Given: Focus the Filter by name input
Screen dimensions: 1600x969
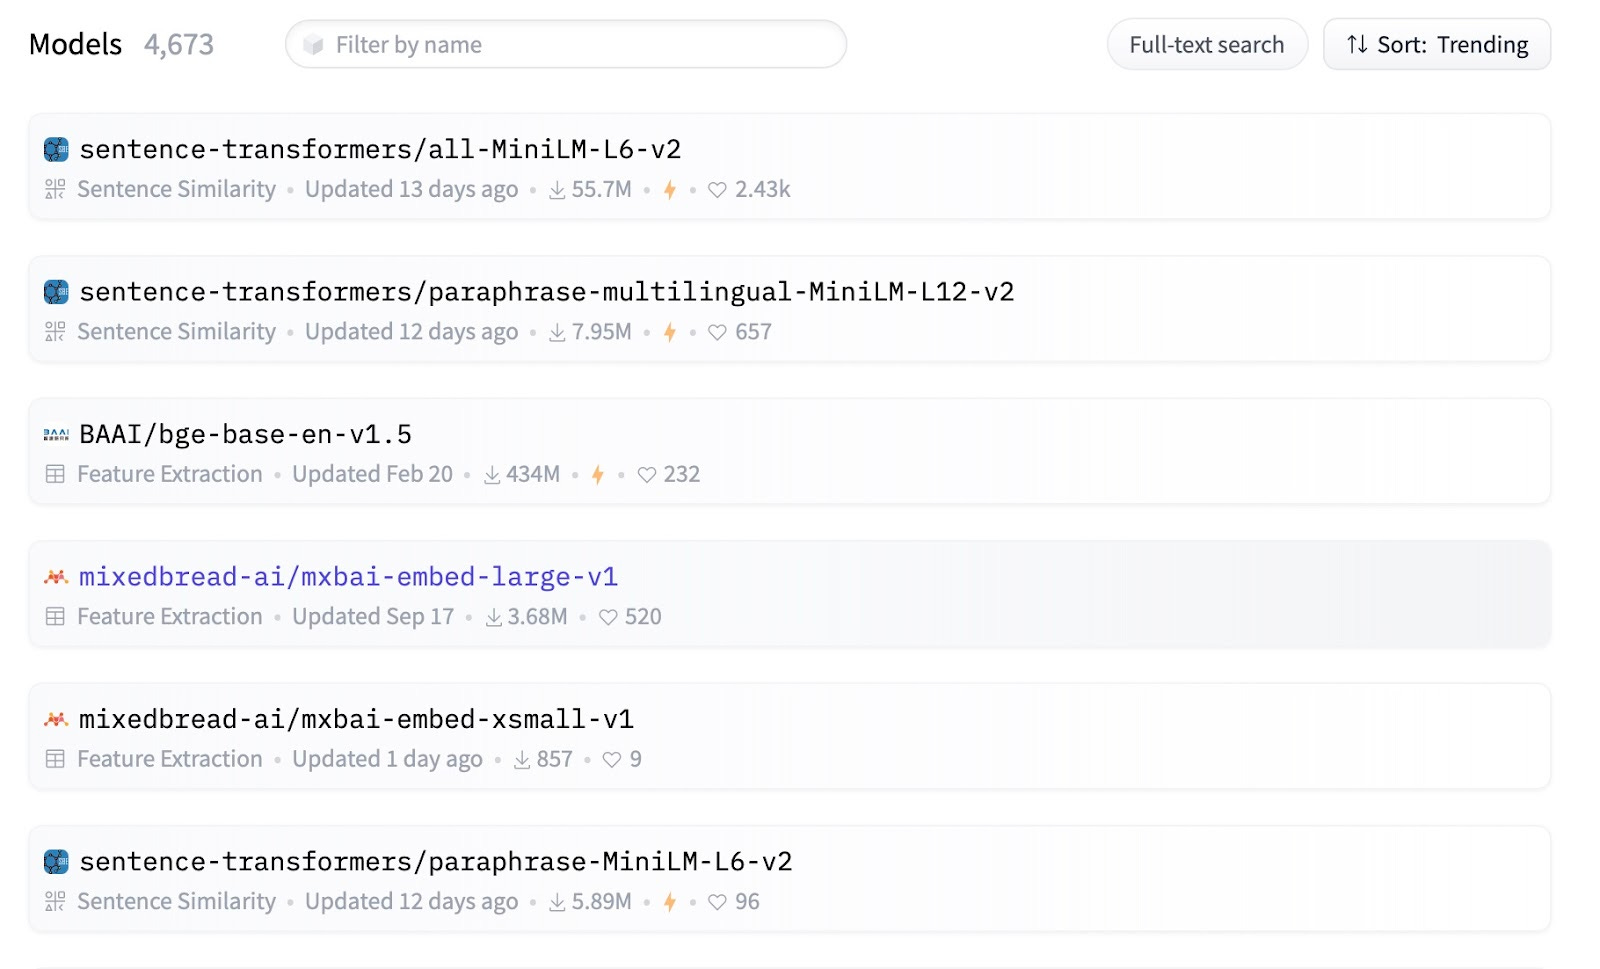Looking at the screenshot, I should [x=566, y=45].
